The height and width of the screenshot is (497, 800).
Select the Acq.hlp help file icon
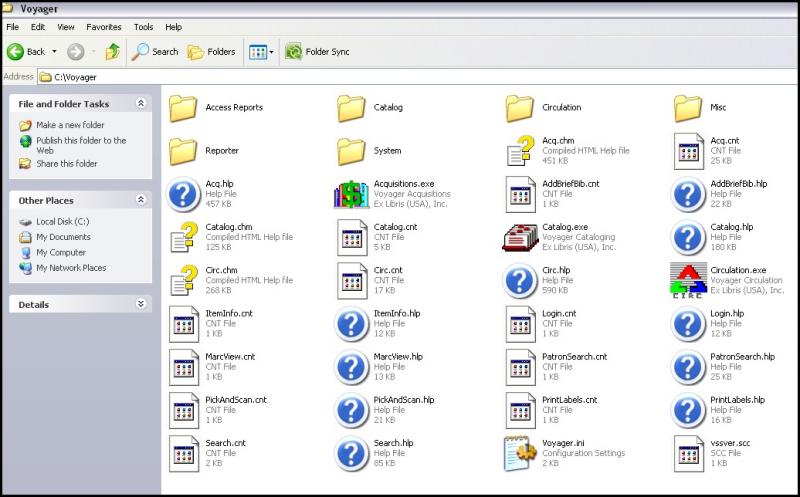tap(183, 194)
